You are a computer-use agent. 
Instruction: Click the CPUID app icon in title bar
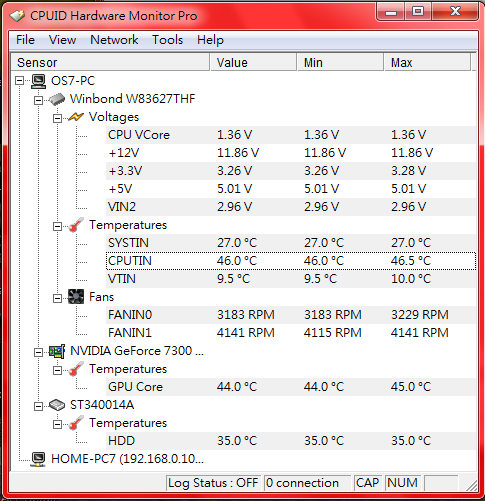pyautogui.click(x=17, y=15)
